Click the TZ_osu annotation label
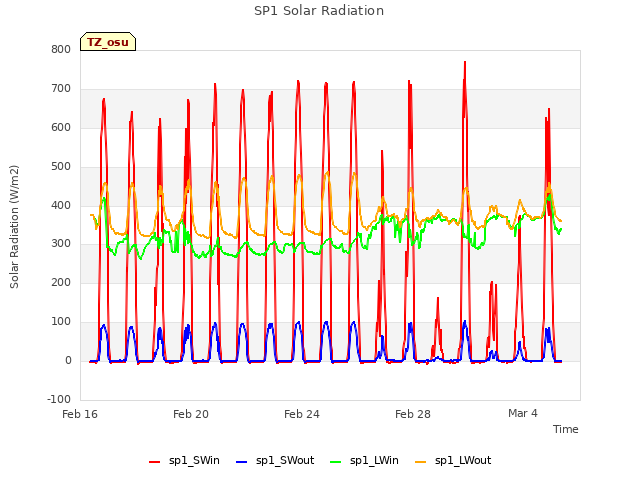This screenshot has height=480, width=640. [x=108, y=42]
